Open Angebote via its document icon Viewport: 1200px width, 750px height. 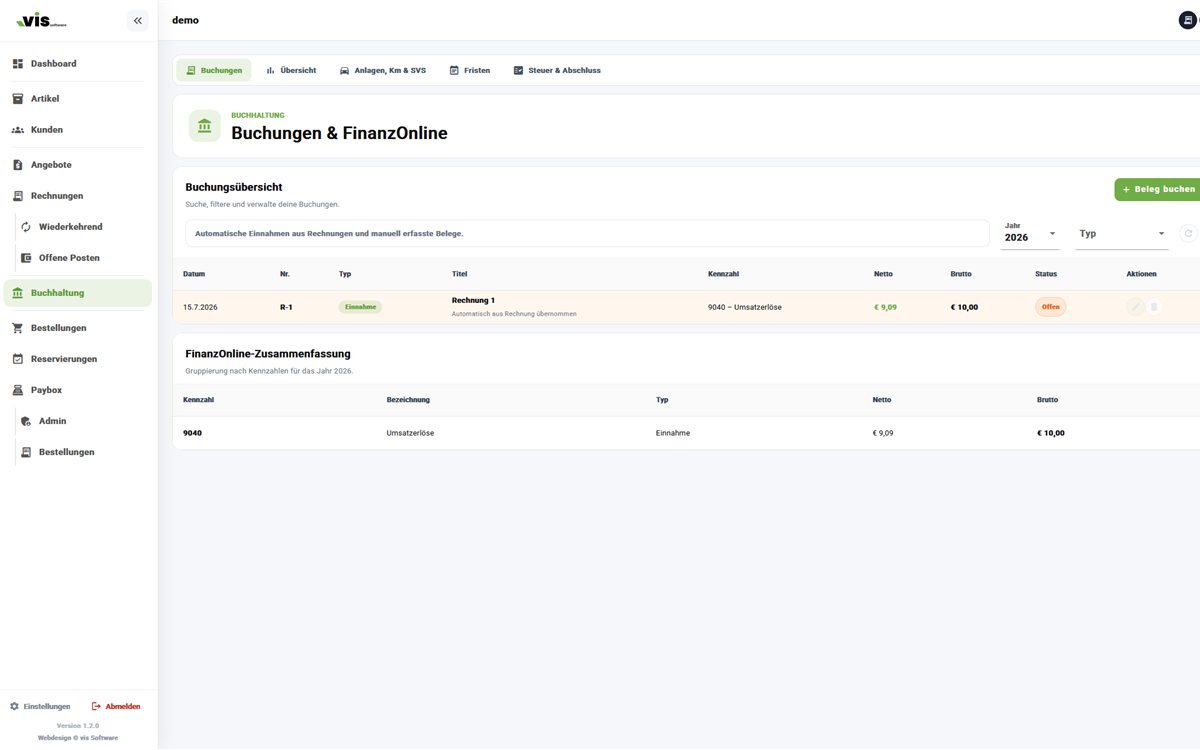tap(18, 165)
